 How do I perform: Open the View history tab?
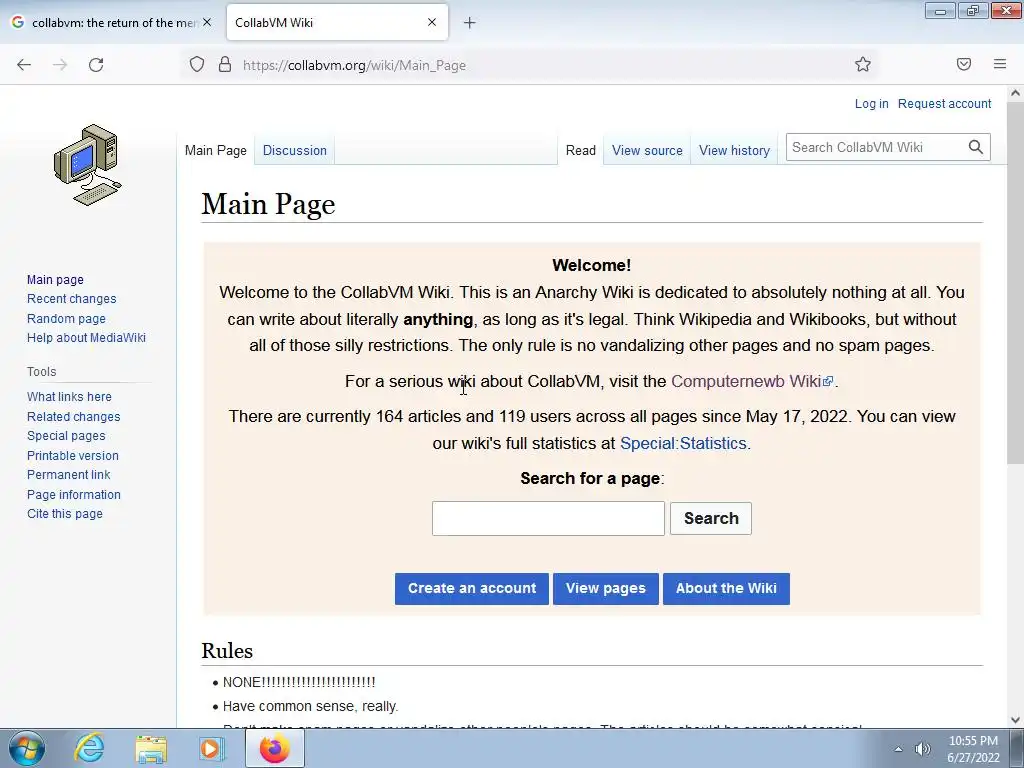click(734, 150)
